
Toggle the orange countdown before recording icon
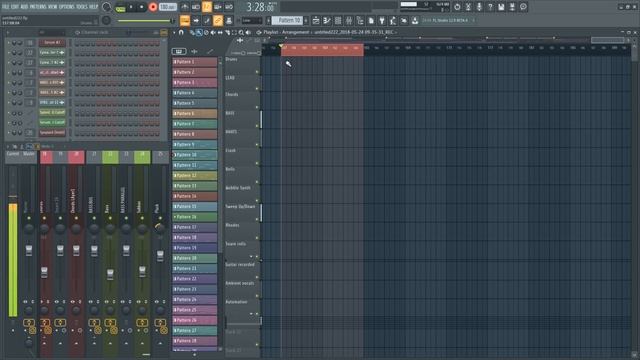click(x=207, y=7)
